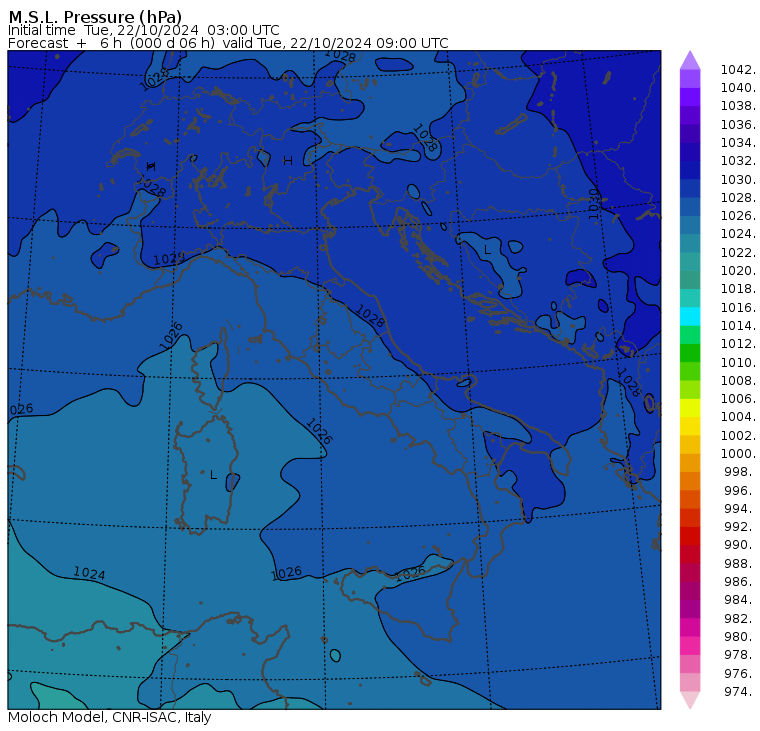
Task: Select legend value '1008.'
Action: point(738,381)
